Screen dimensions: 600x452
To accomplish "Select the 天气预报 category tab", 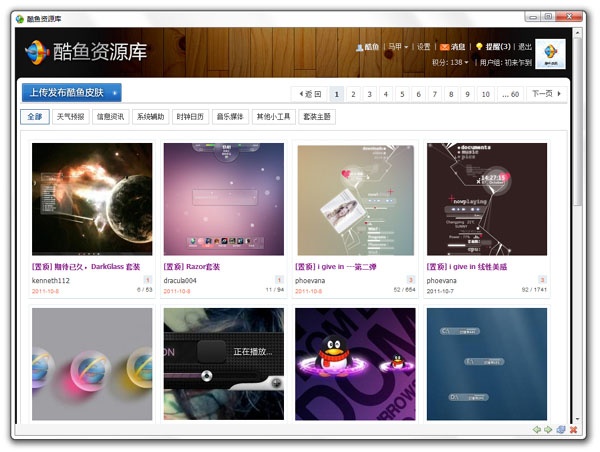I will pyautogui.click(x=70, y=117).
